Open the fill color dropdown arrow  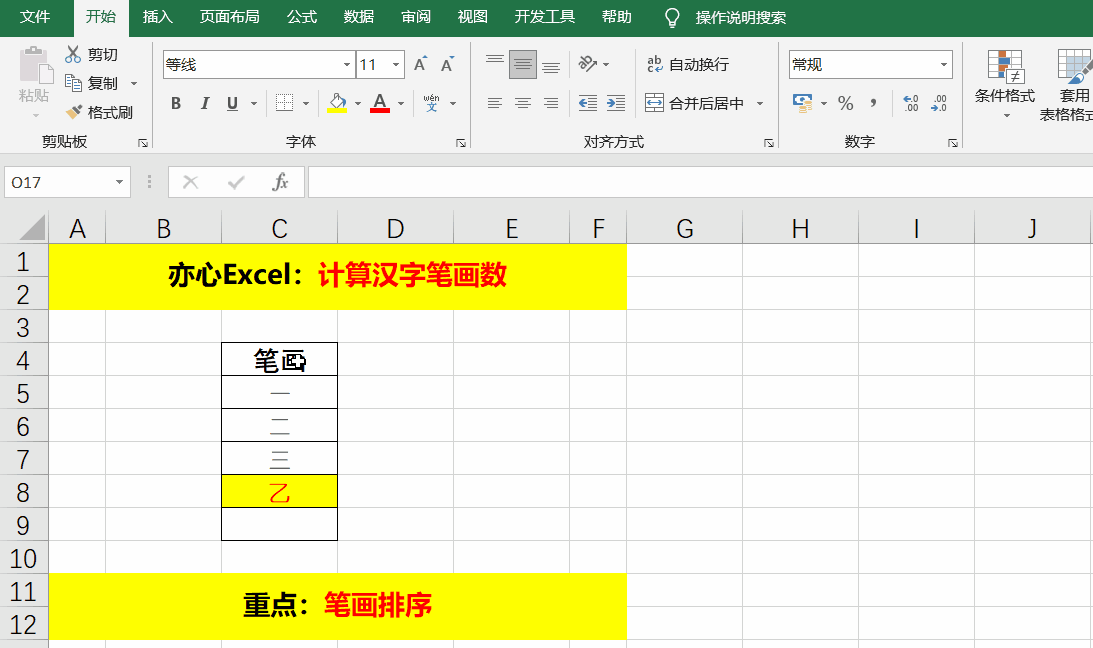358,103
